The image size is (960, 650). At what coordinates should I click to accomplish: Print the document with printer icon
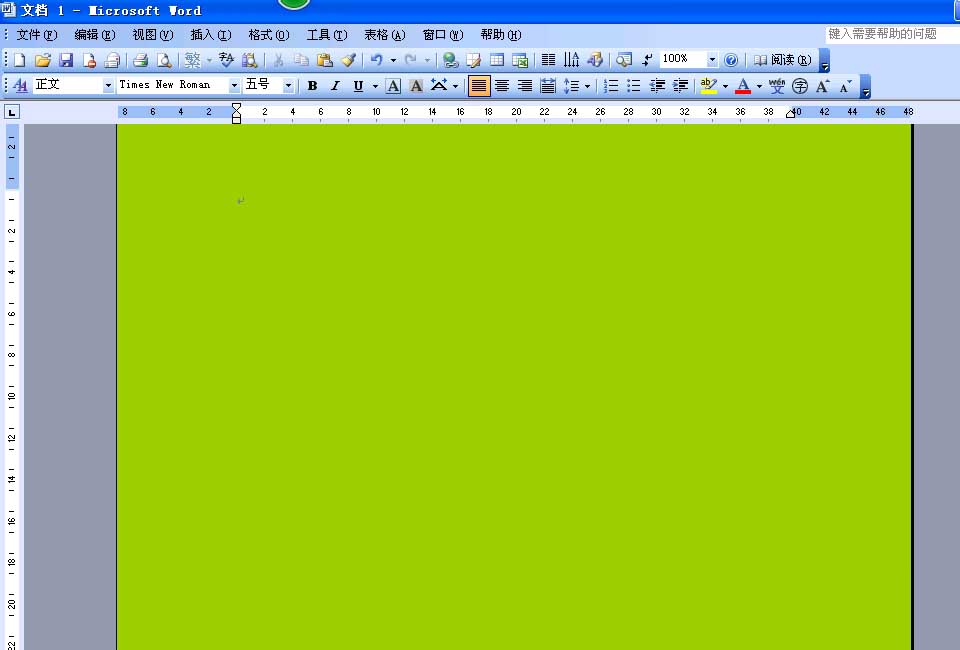(141, 60)
